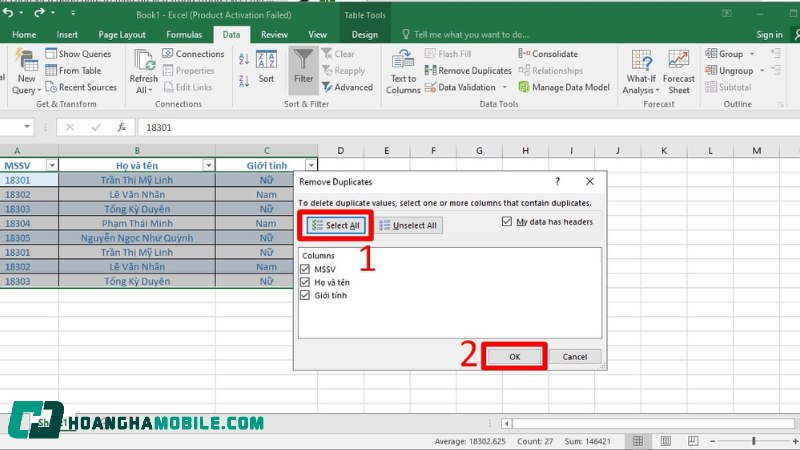Switch to Page Layout view icon
This screenshot has width=800, height=450.
(x=665, y=441)
